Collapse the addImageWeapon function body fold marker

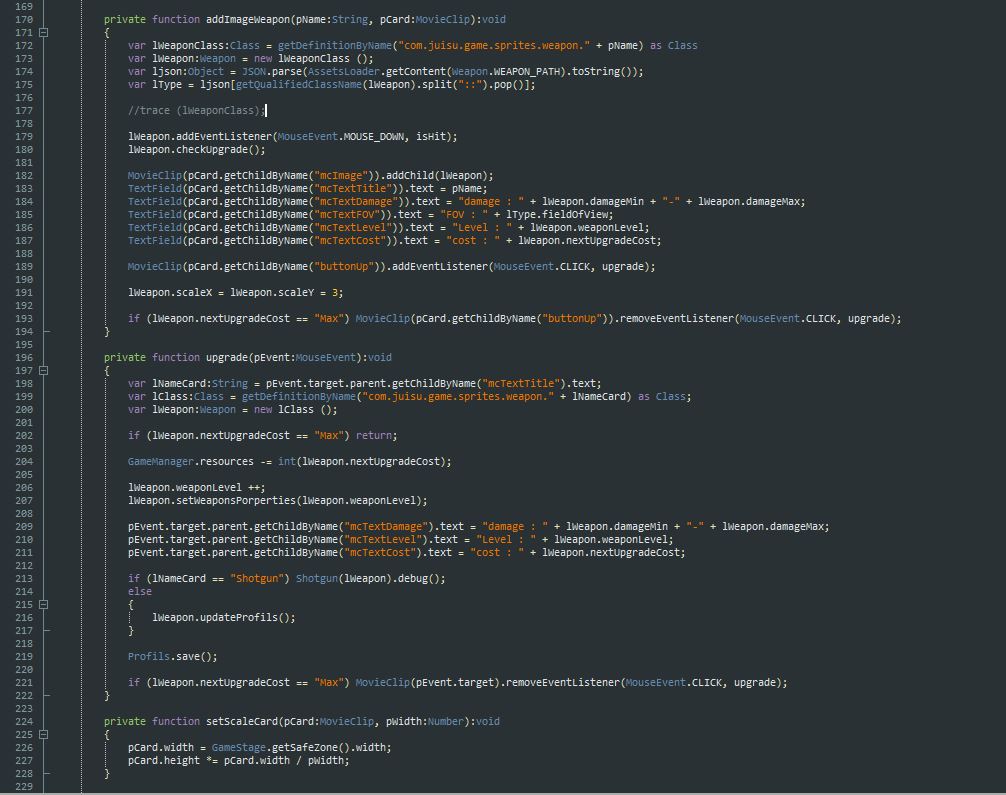coord(44,33)
